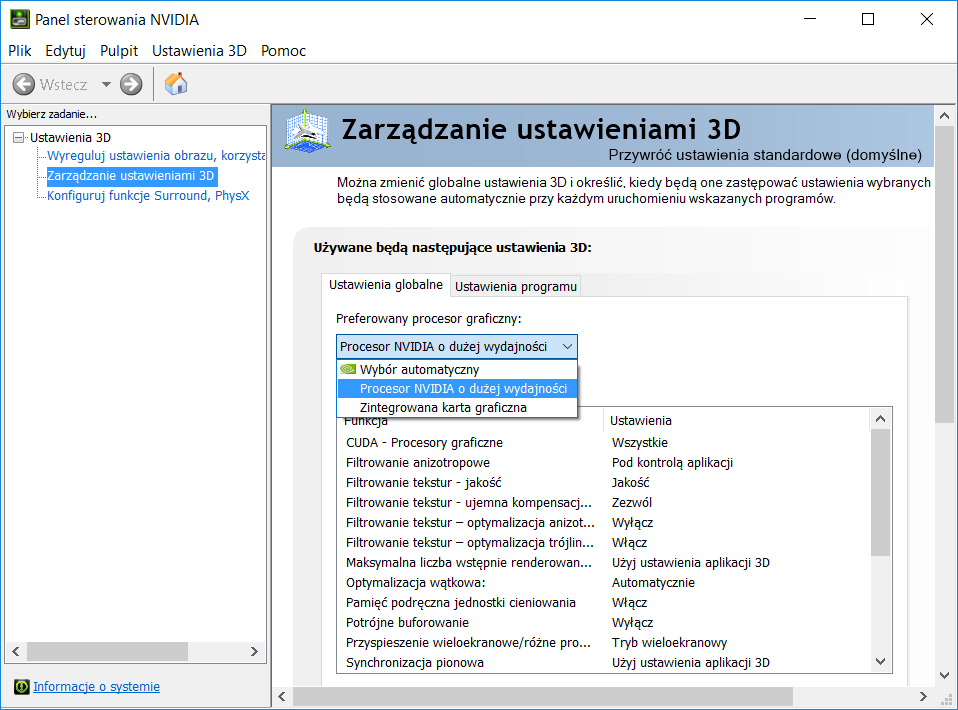Click the main page vertical scrollbar thumb

[945, 274]
